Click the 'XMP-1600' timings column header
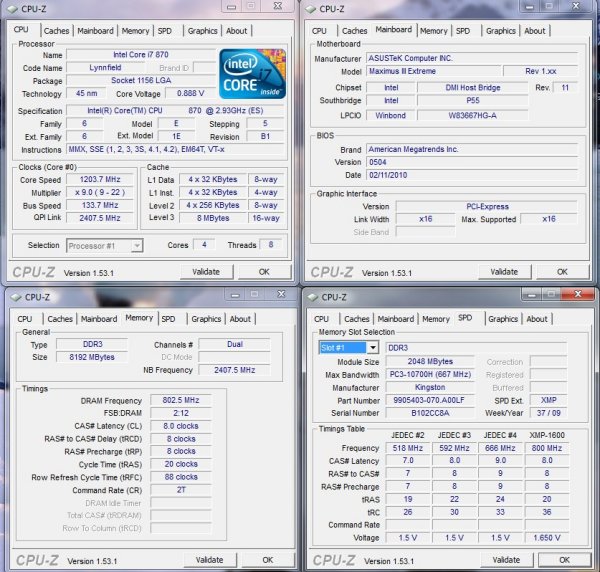600x572 pixels. [547, 435]
